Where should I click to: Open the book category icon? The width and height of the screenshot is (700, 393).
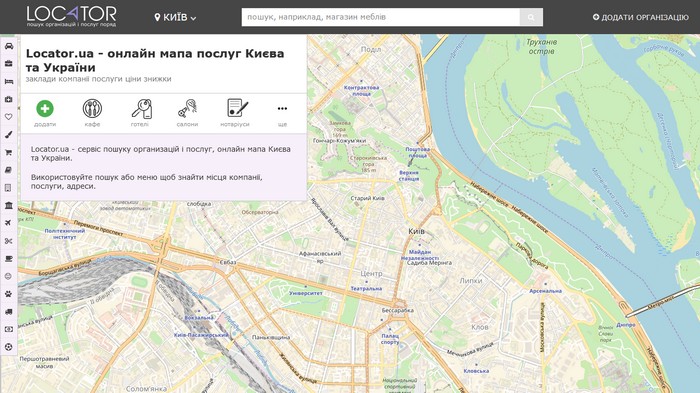coord(8,170)
